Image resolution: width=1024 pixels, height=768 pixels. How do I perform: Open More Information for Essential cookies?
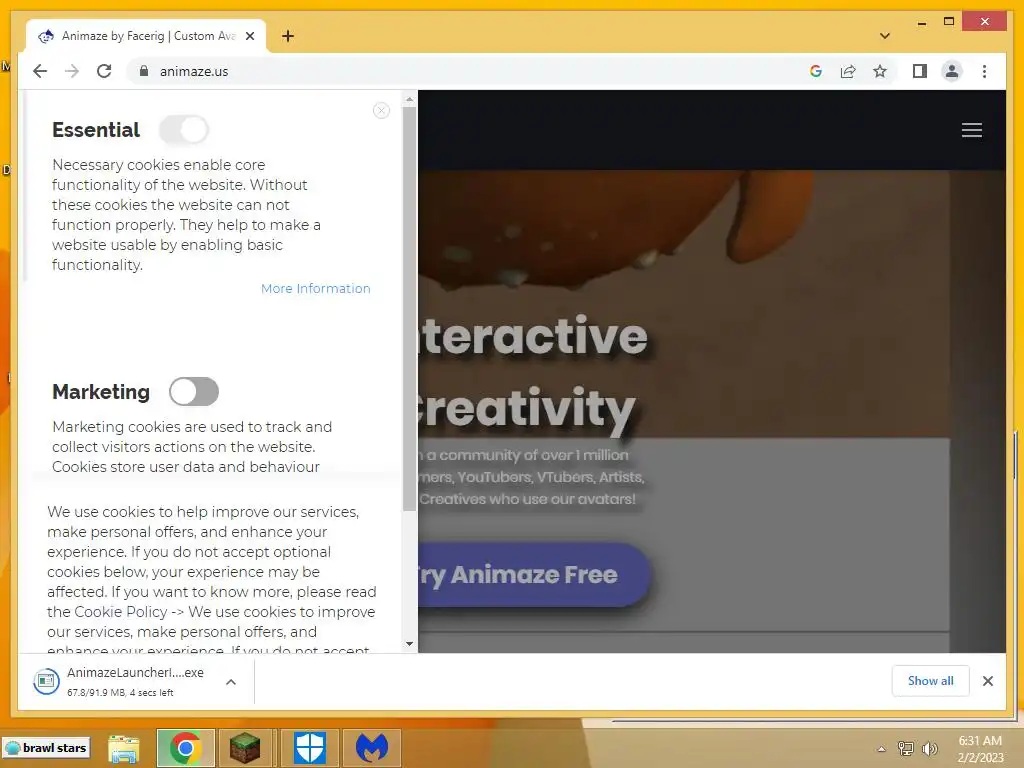[315, 288]
